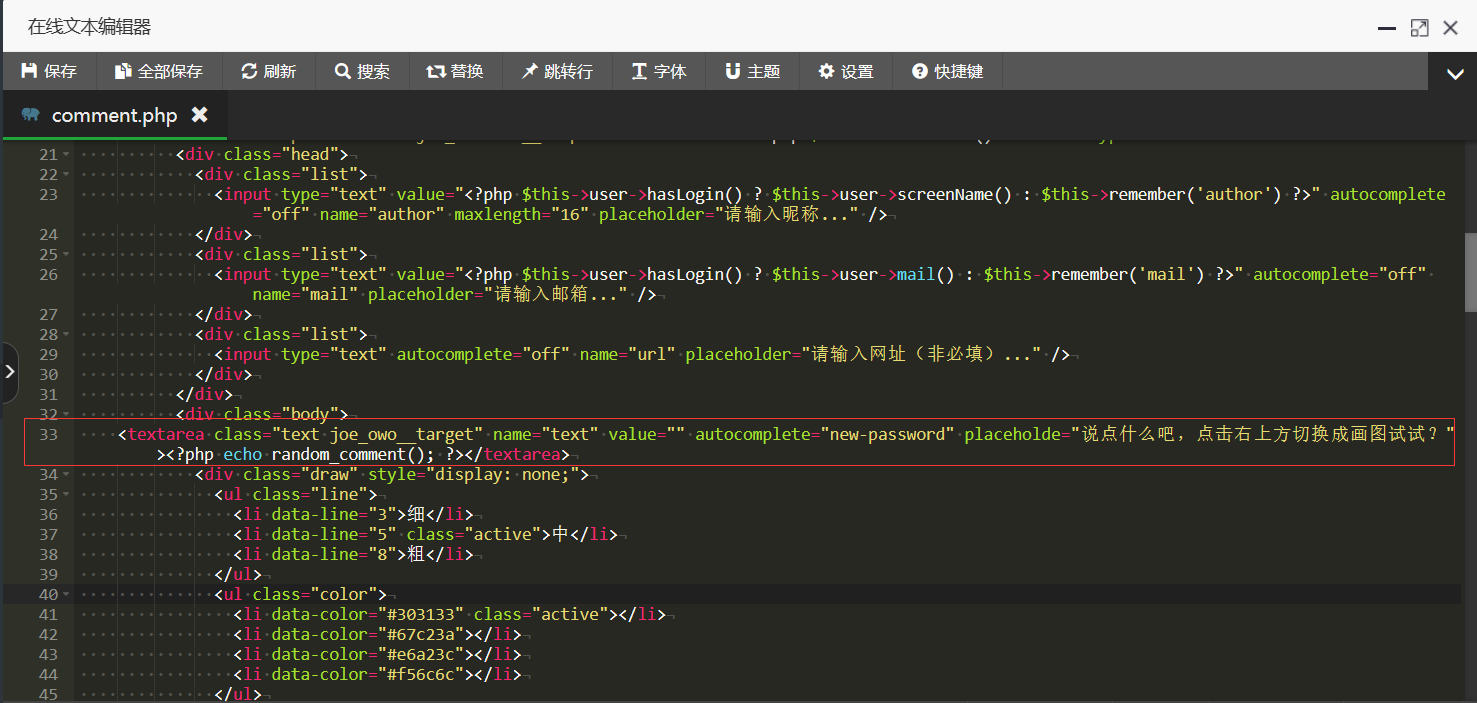Expand the toolbar chevron at far right
The image size is (1477, 703).
coord(1453,73)
